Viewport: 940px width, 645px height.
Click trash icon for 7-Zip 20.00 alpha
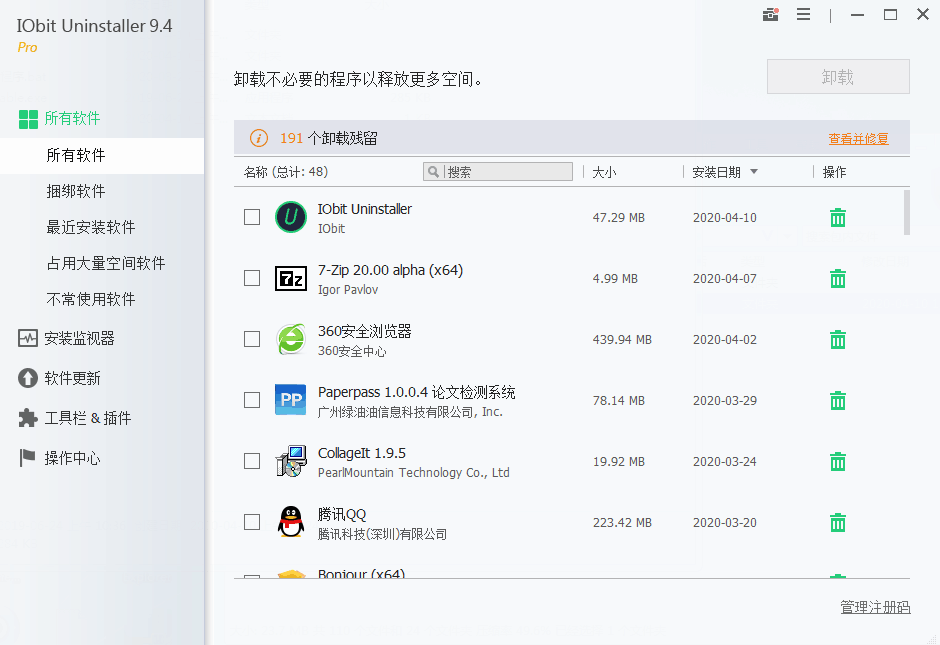pos(838,279)
